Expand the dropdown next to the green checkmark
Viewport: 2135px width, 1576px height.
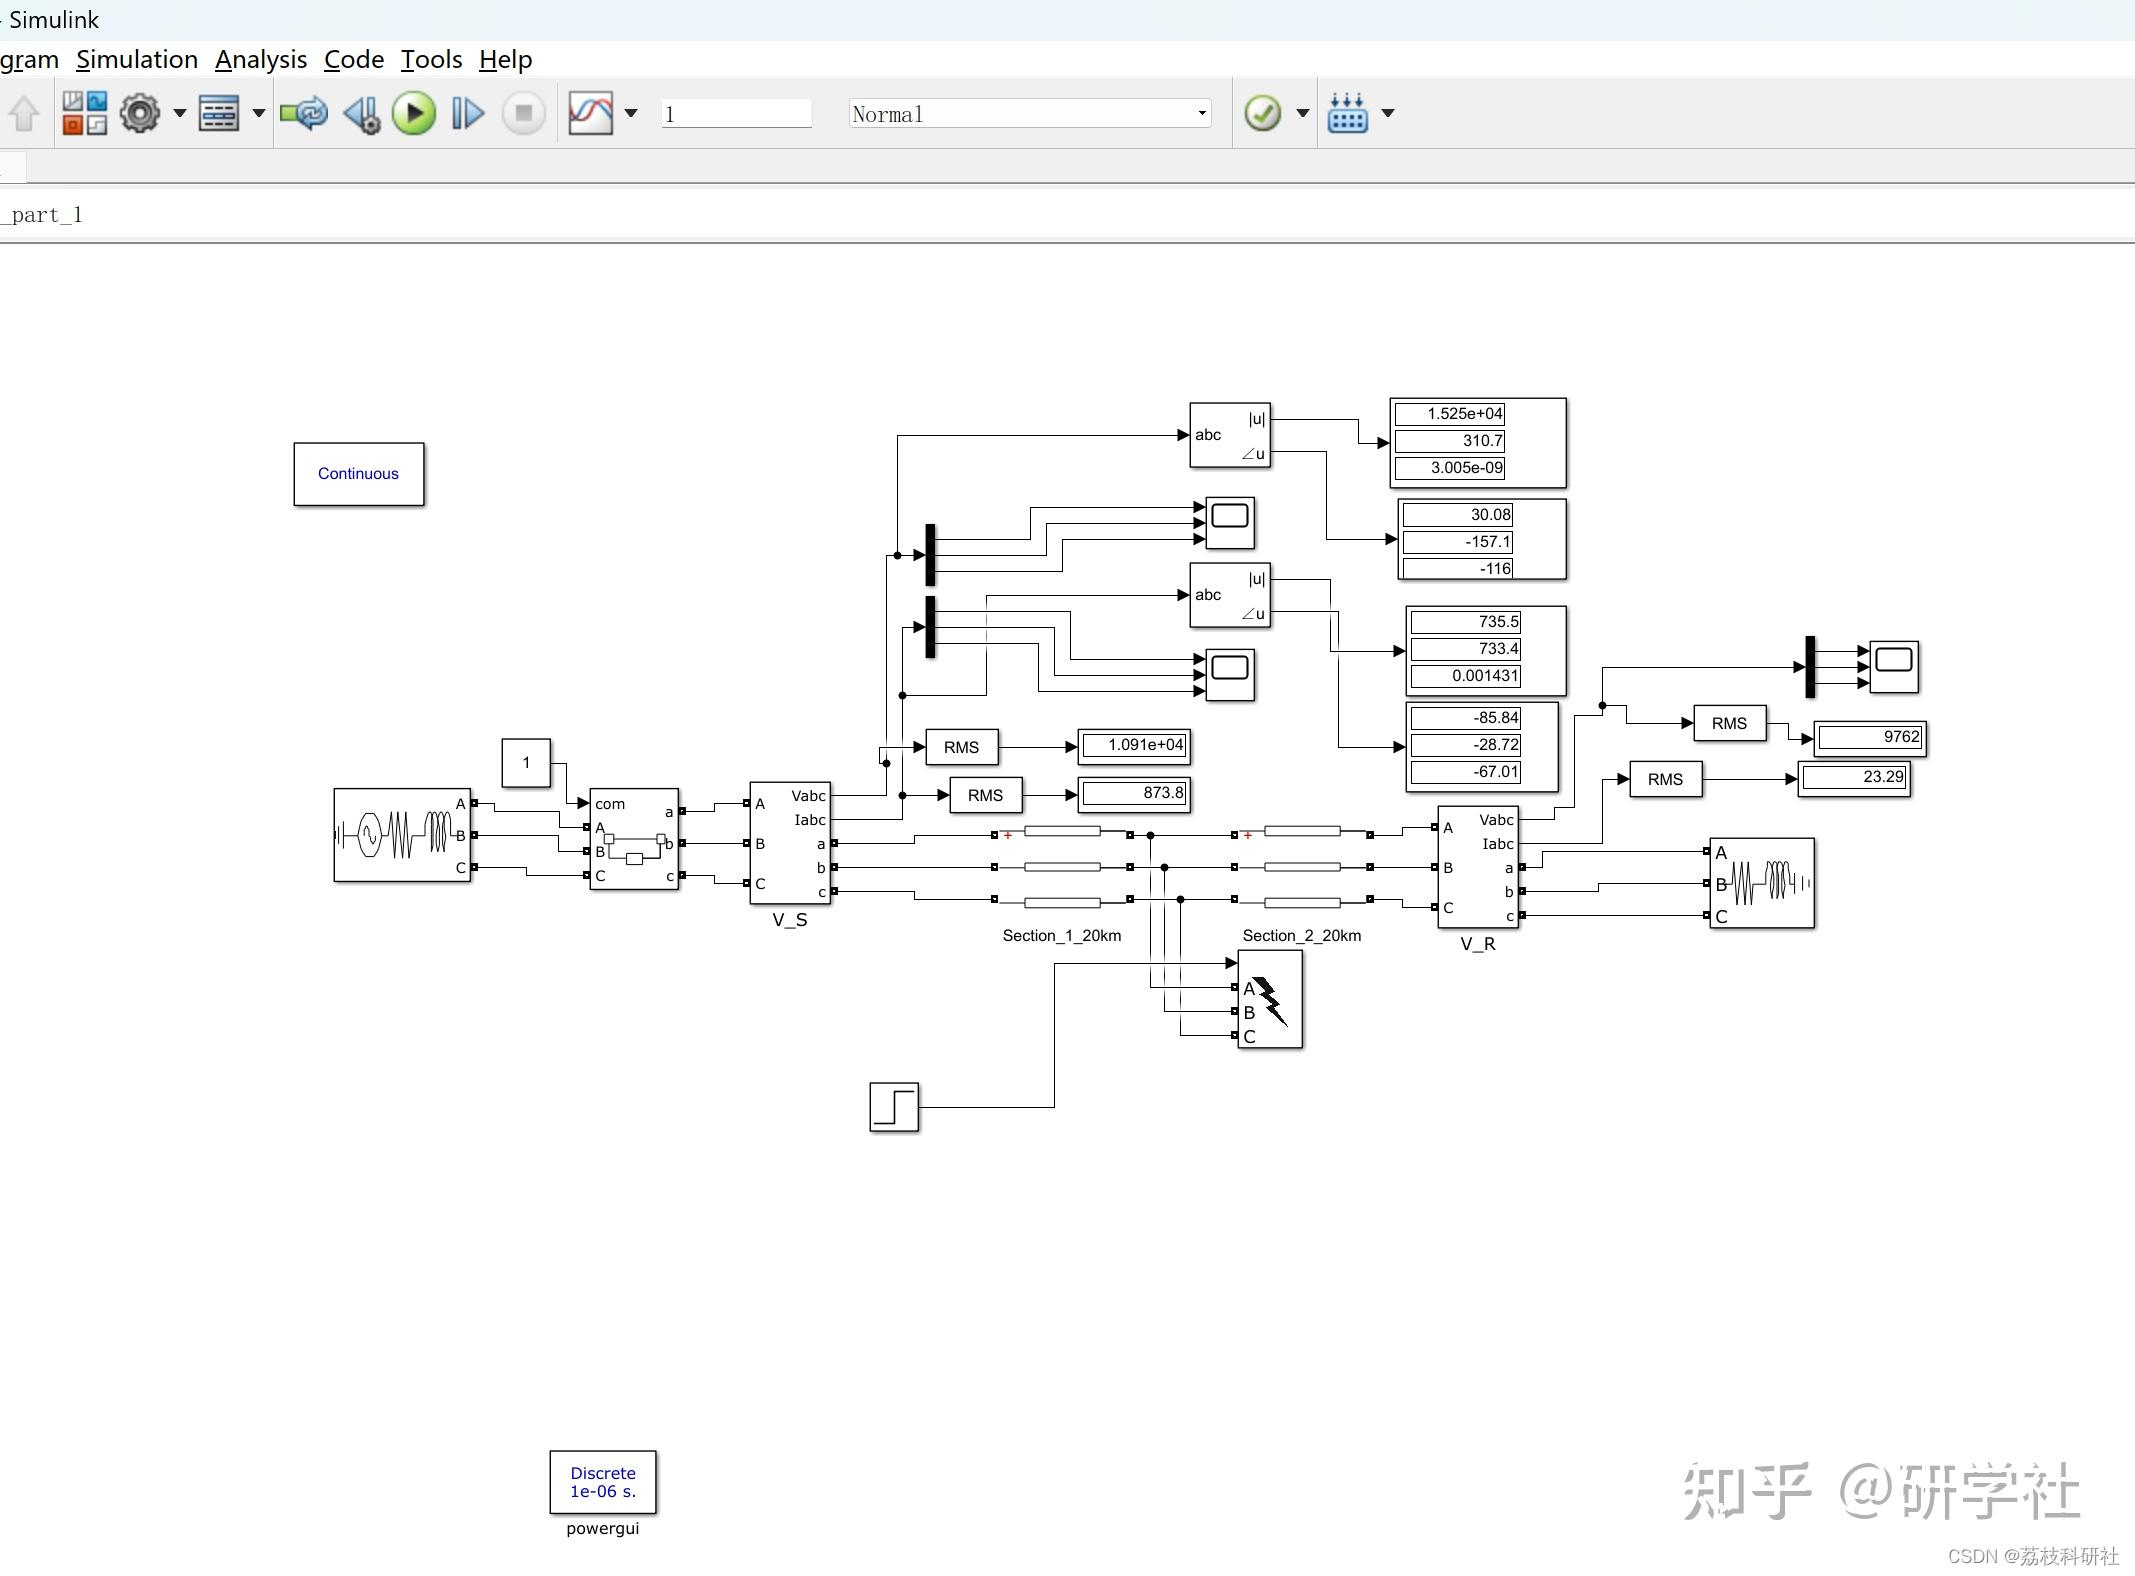click(x=1303, y=113)
